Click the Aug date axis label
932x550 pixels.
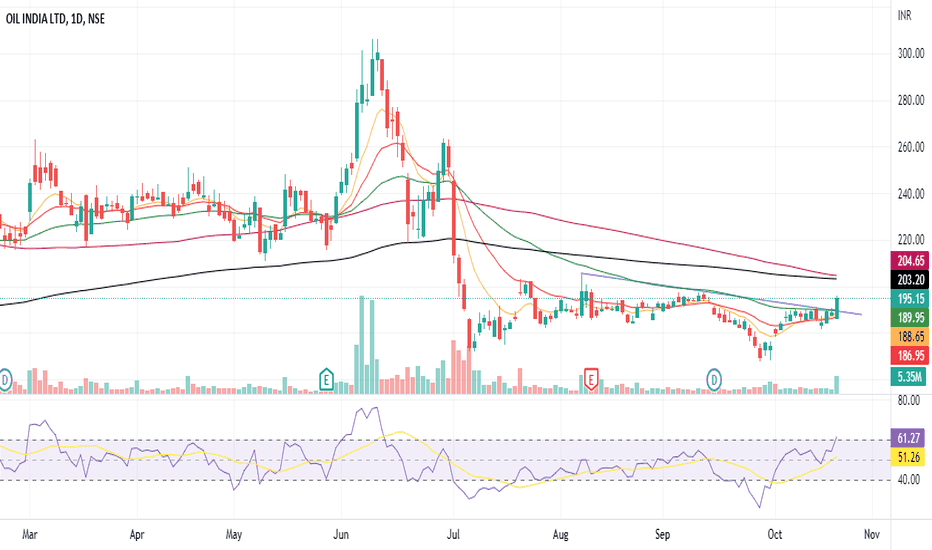coord(561,535)
